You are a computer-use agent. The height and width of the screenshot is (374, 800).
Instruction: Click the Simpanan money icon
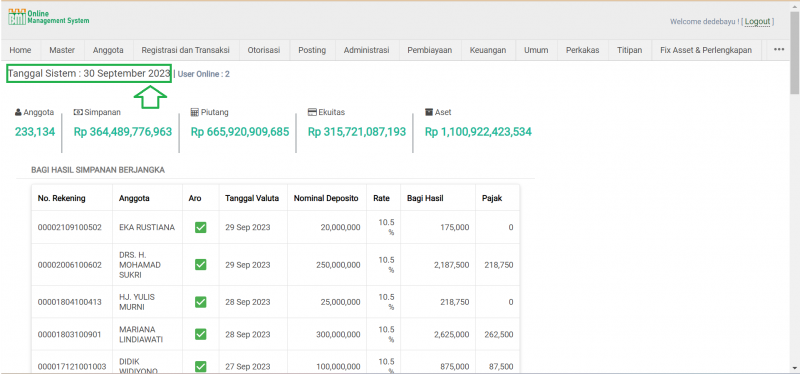[78, 112]
